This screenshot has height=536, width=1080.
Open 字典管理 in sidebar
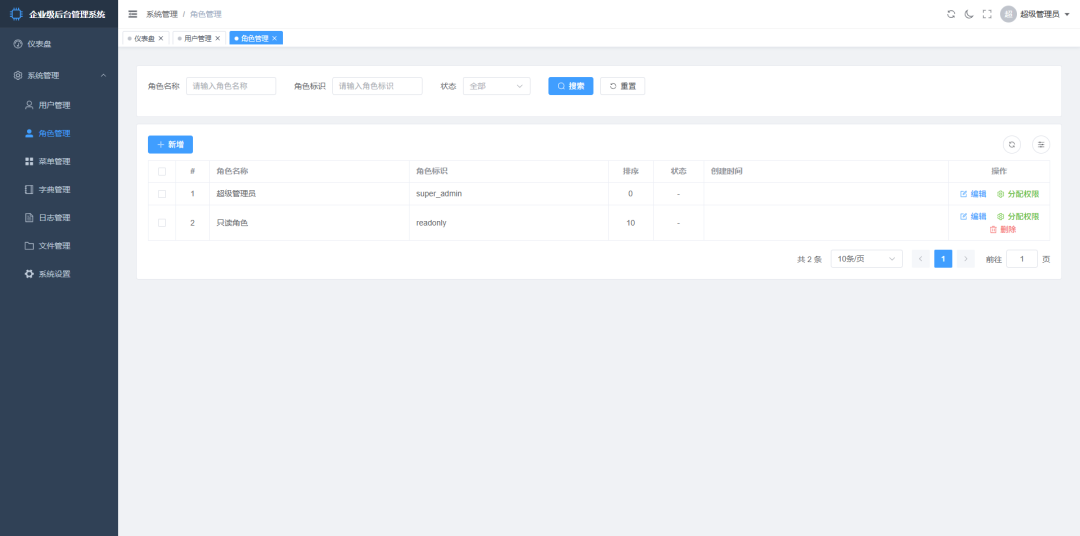click(59, 189)
